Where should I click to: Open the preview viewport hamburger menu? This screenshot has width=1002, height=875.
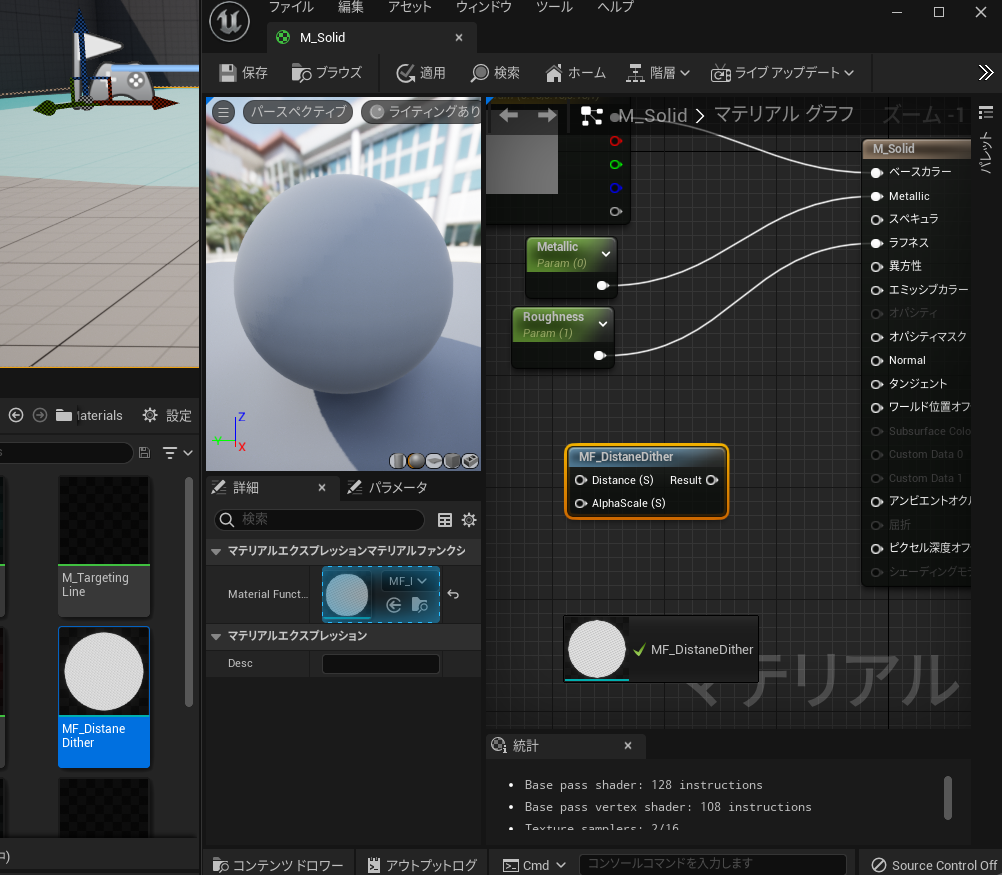point(223,112)
